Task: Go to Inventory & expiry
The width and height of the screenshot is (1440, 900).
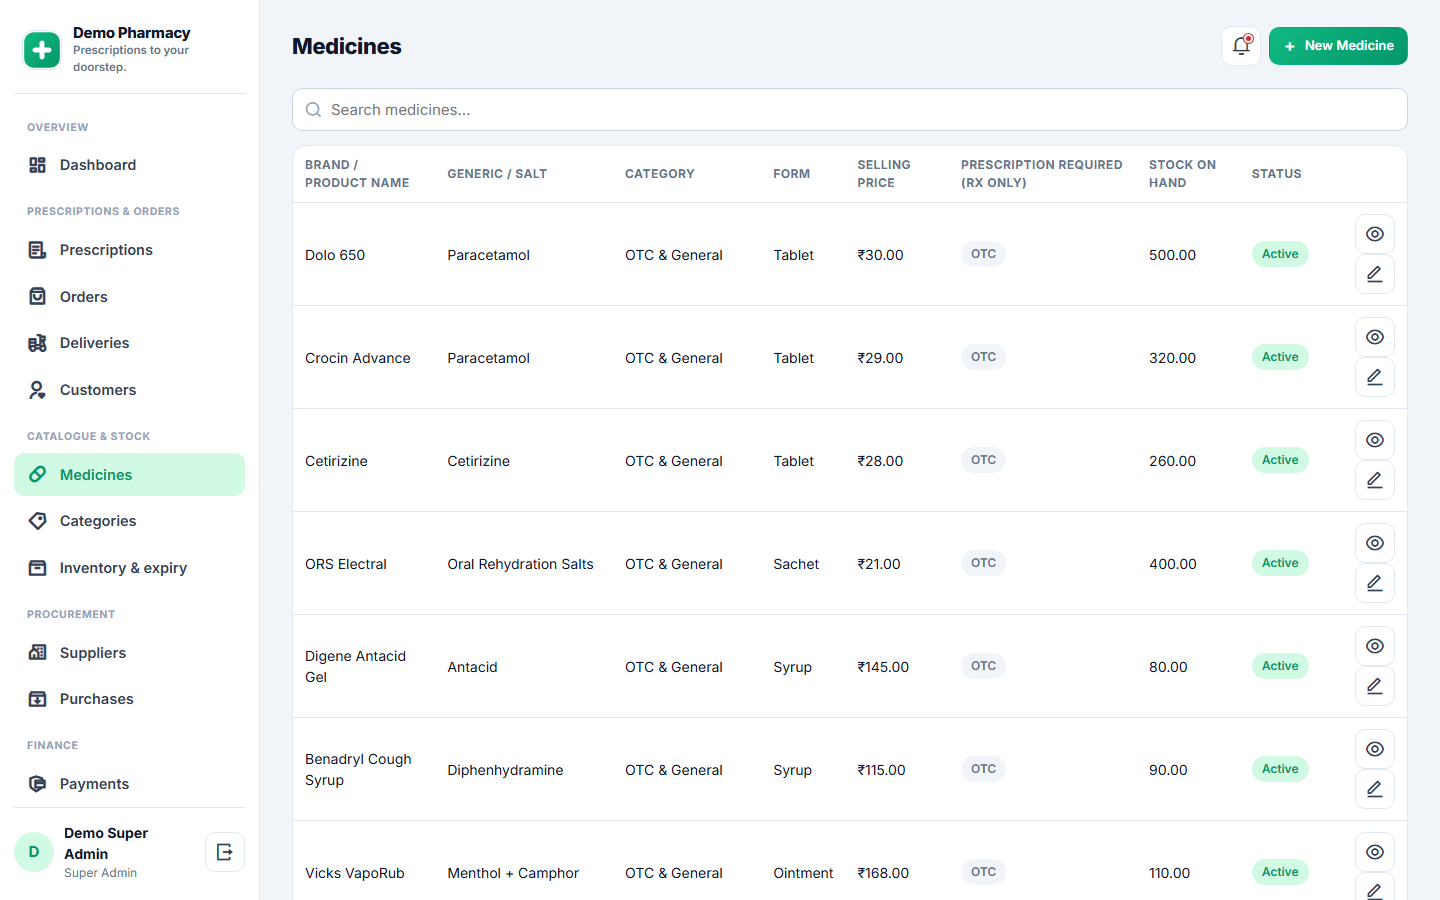Action: click(129, 568)
